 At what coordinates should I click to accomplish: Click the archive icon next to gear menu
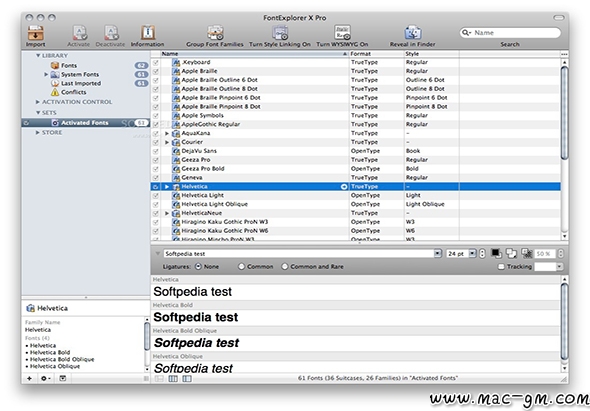63,378
